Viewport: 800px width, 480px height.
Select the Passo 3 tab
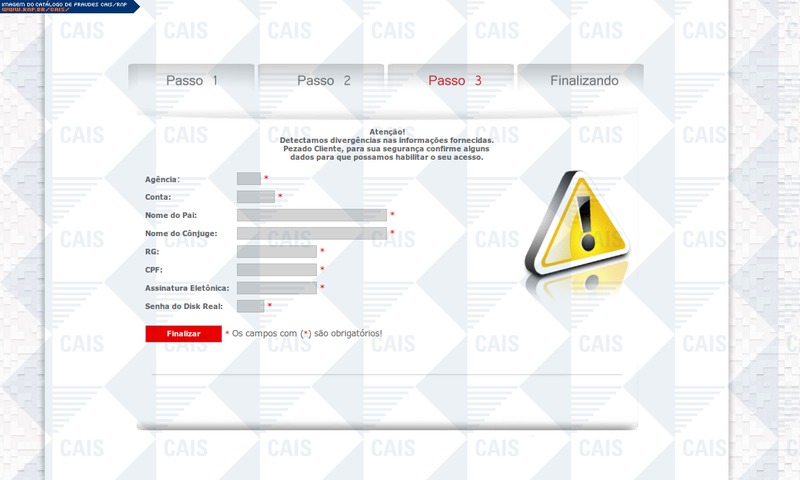(454, 80)
